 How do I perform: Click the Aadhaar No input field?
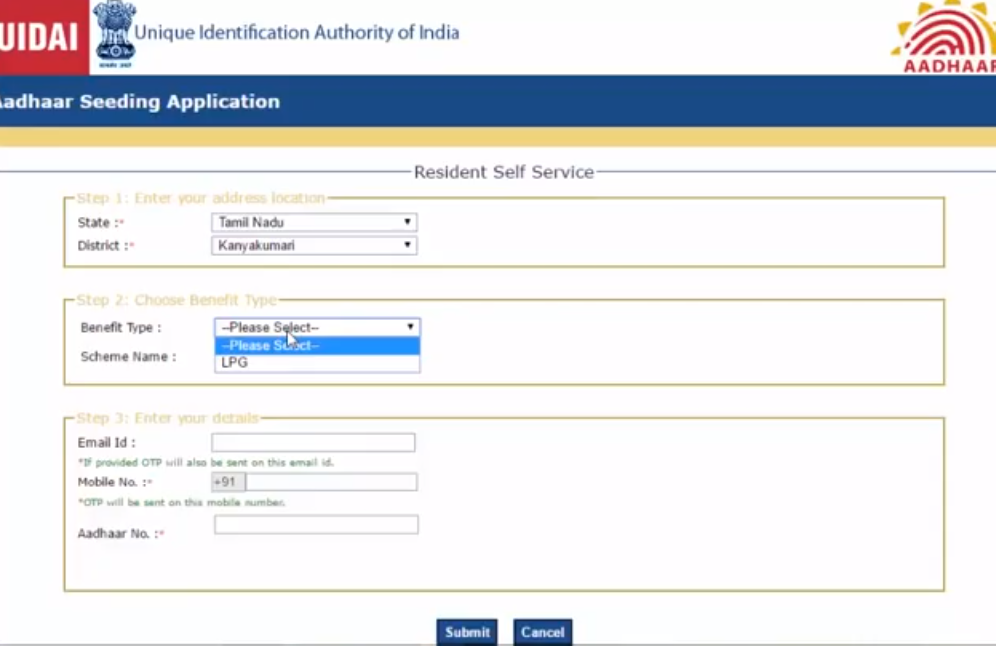[316, 524]
